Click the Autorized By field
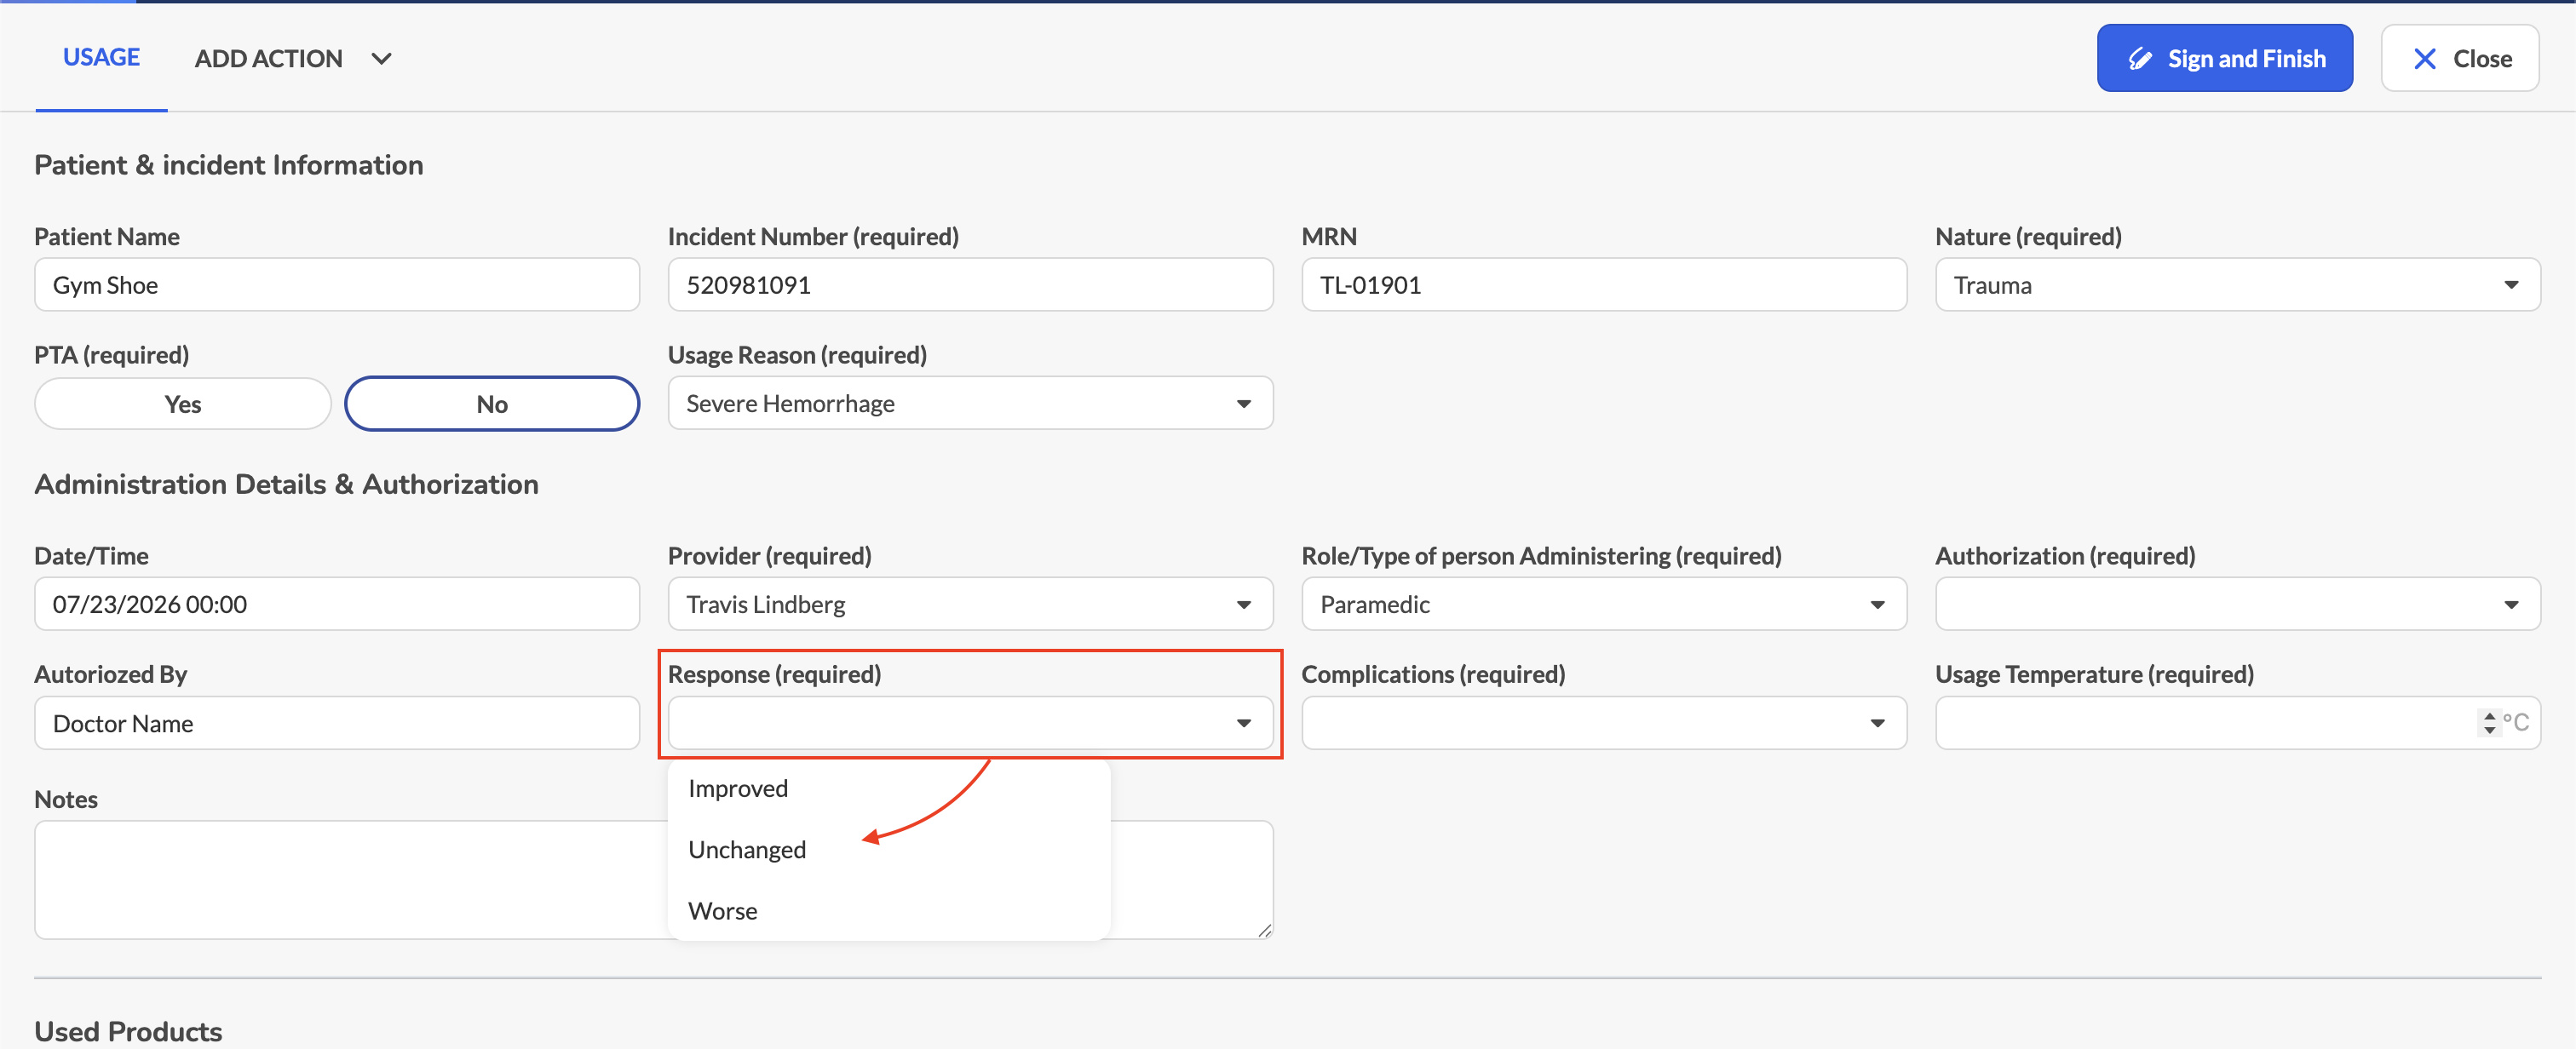Screen dimensions: 2576x1049 click(x=337, y=723)
